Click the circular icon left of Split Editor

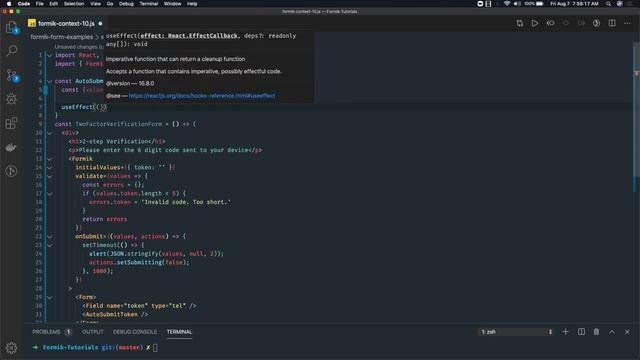[596, 23]
